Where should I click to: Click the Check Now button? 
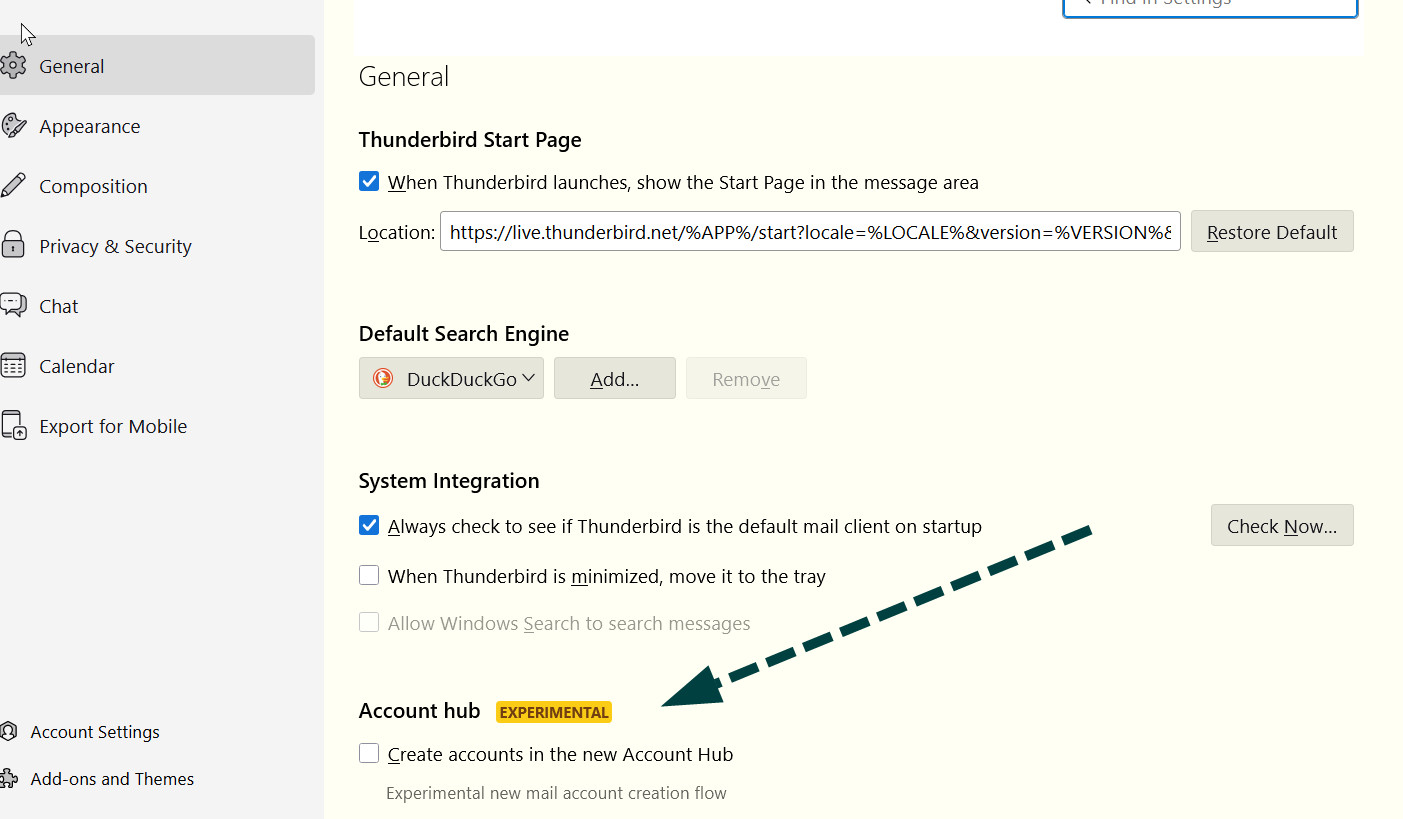pyautogui.click(x=1281, y=526)
